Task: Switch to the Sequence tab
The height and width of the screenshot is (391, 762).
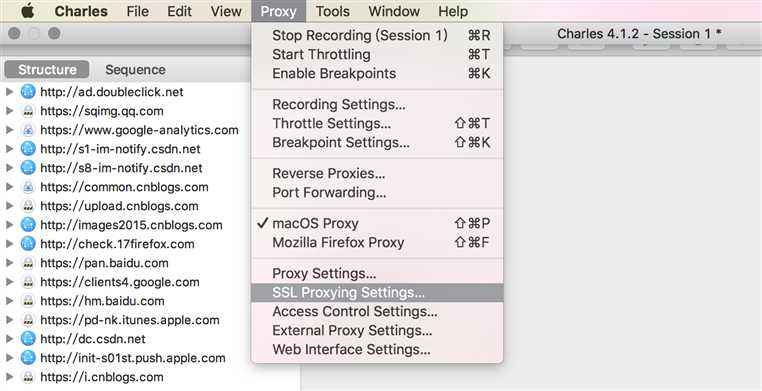Action: click(135, 70)
